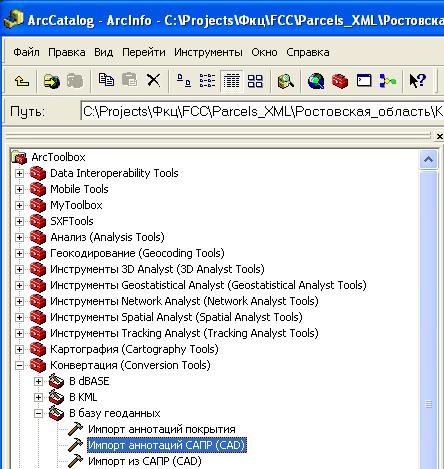This screenshot has height=469, width=444.
Task: Open the Окно menu
Action: (264, 52)
